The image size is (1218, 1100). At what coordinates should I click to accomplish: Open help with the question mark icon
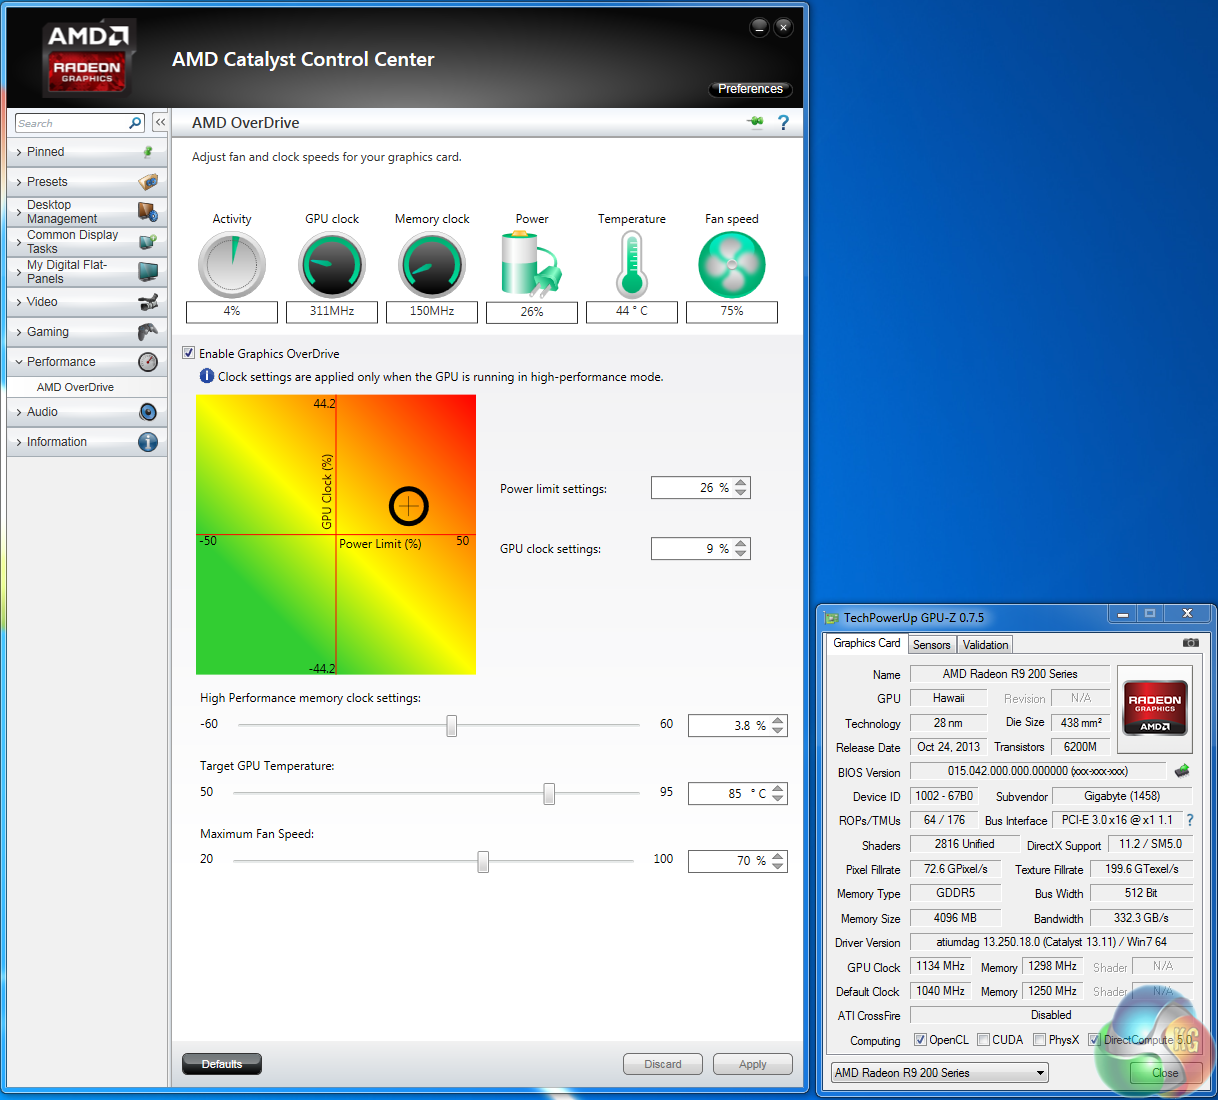coord(783,122)
